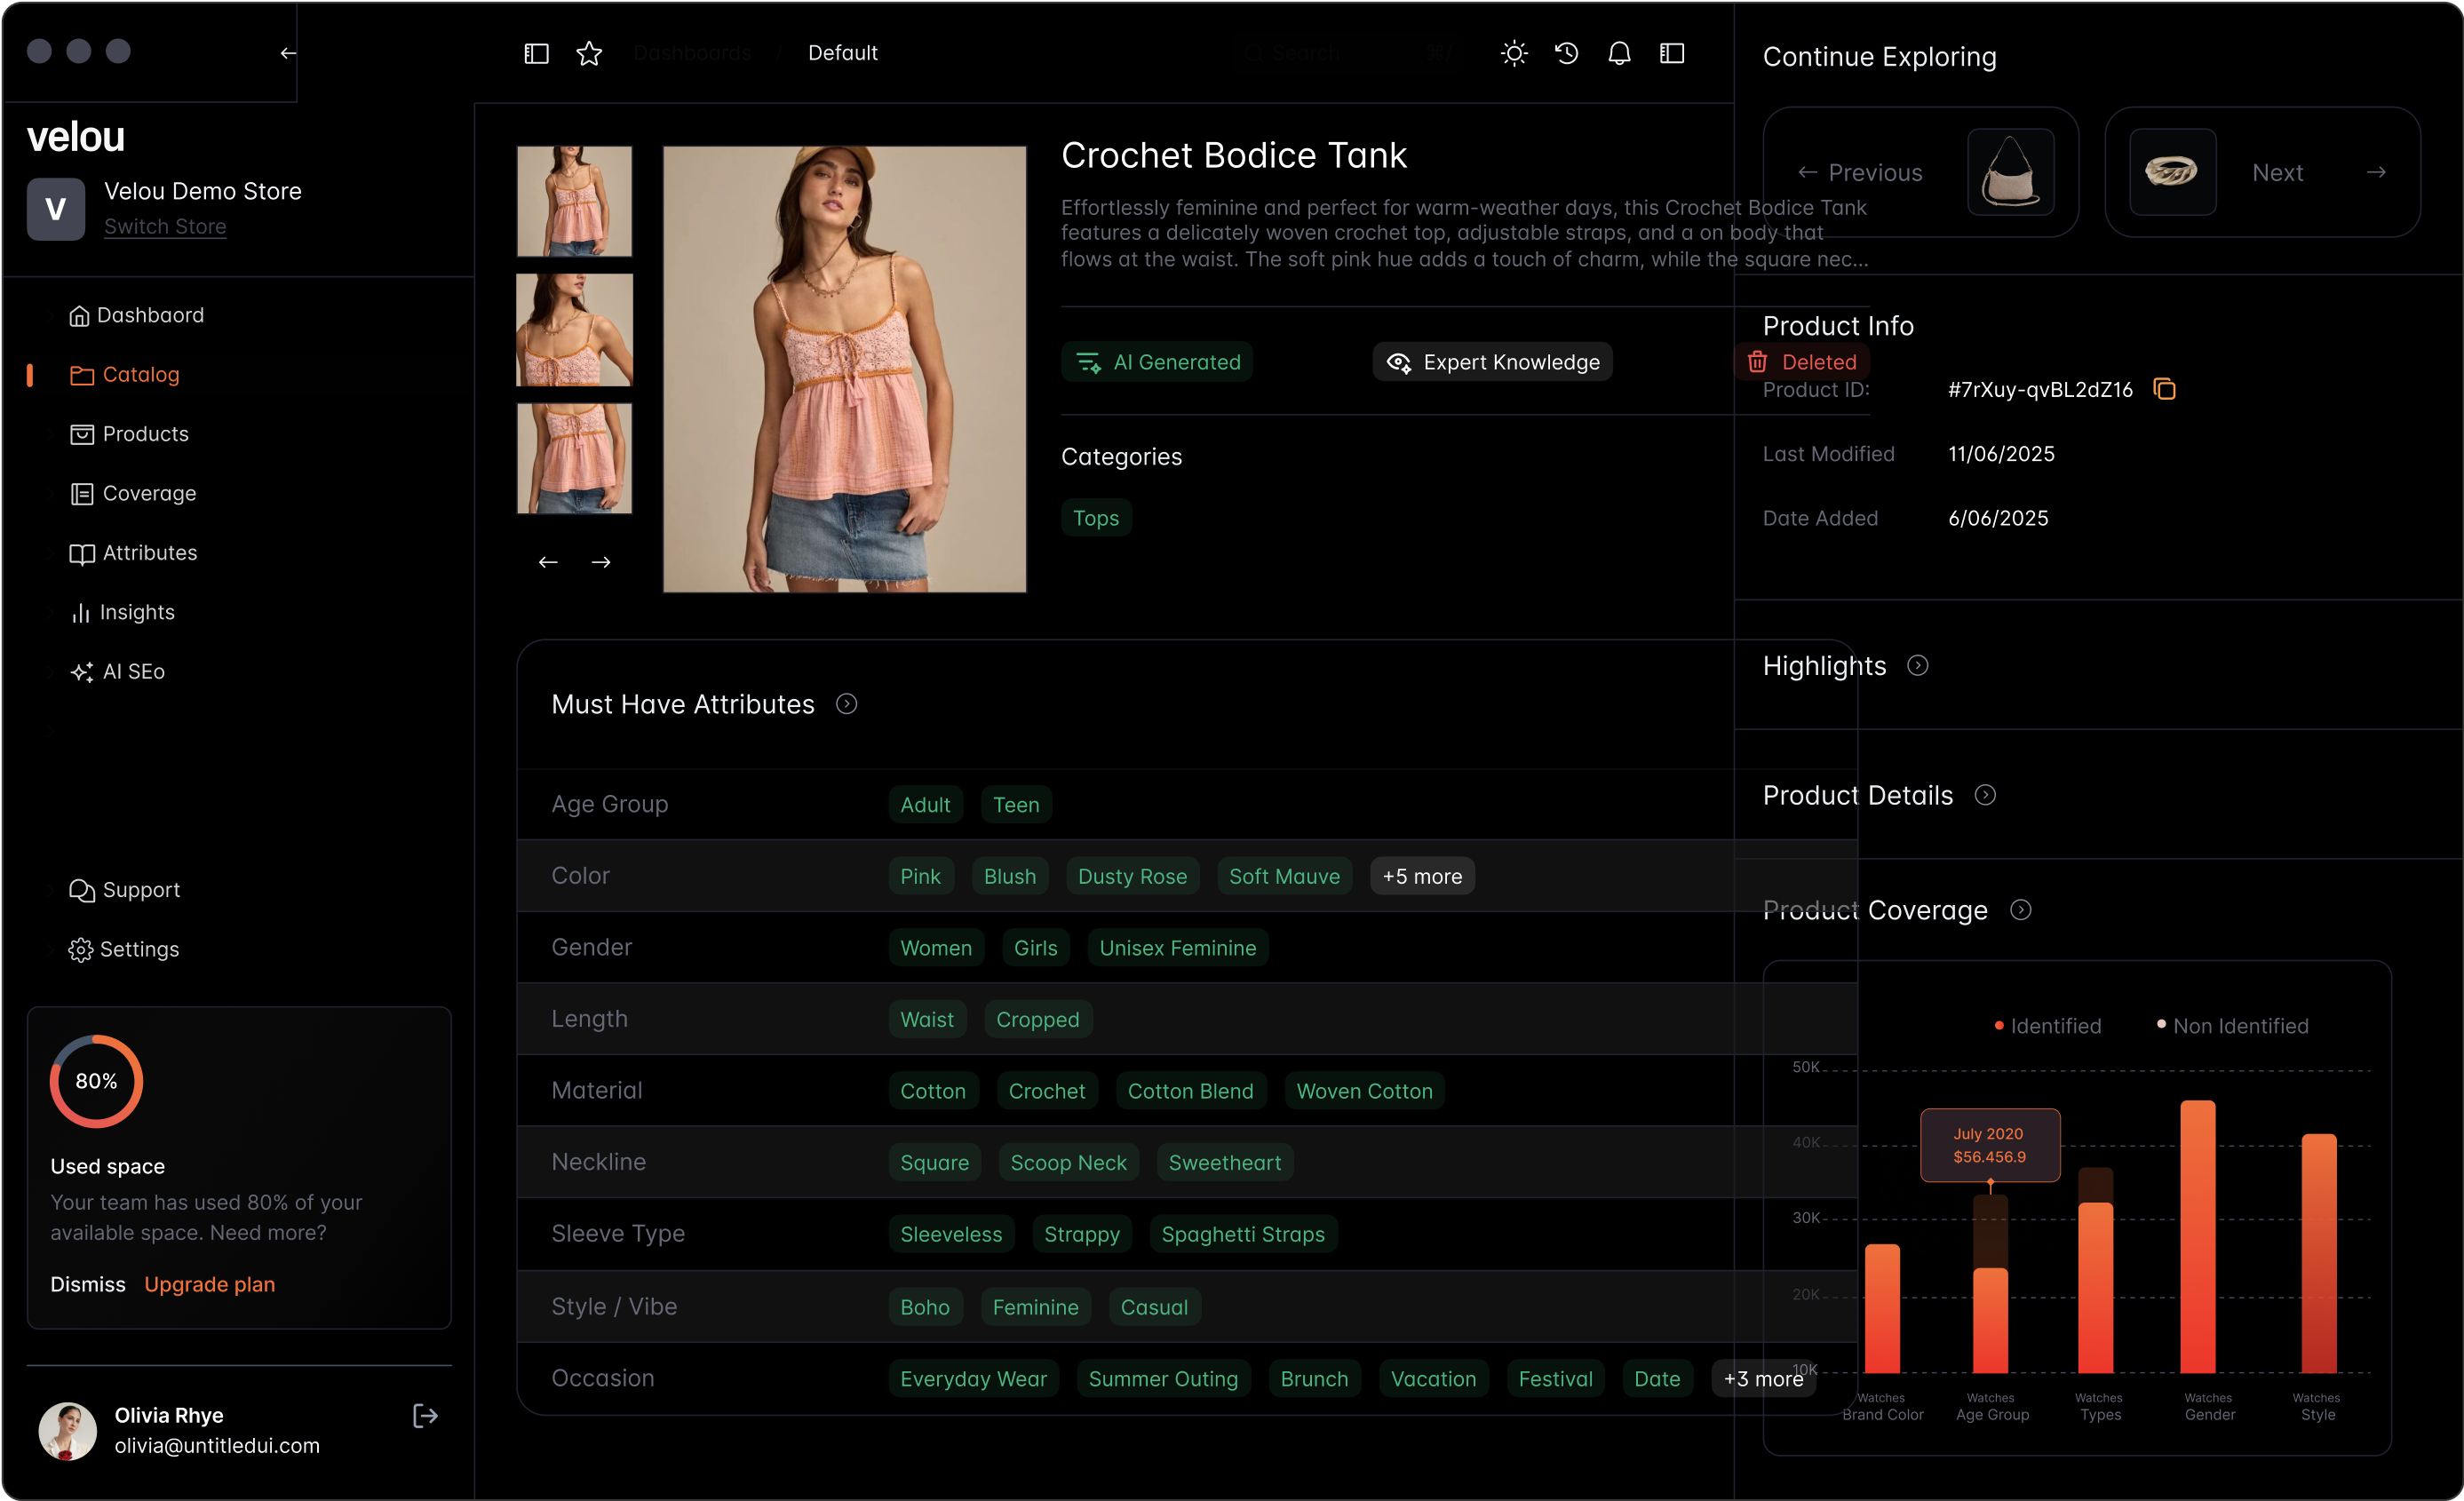Expand the Product Details section
The width and height of the screenshot is (2464, 1501).
1985,795
